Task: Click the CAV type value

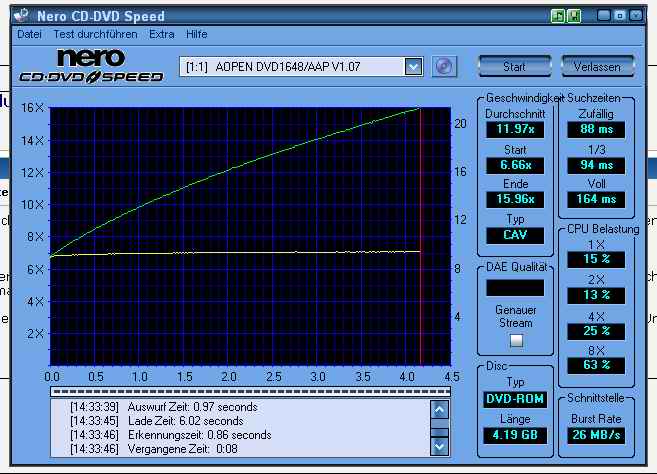Action: click(x=515, y=235)
